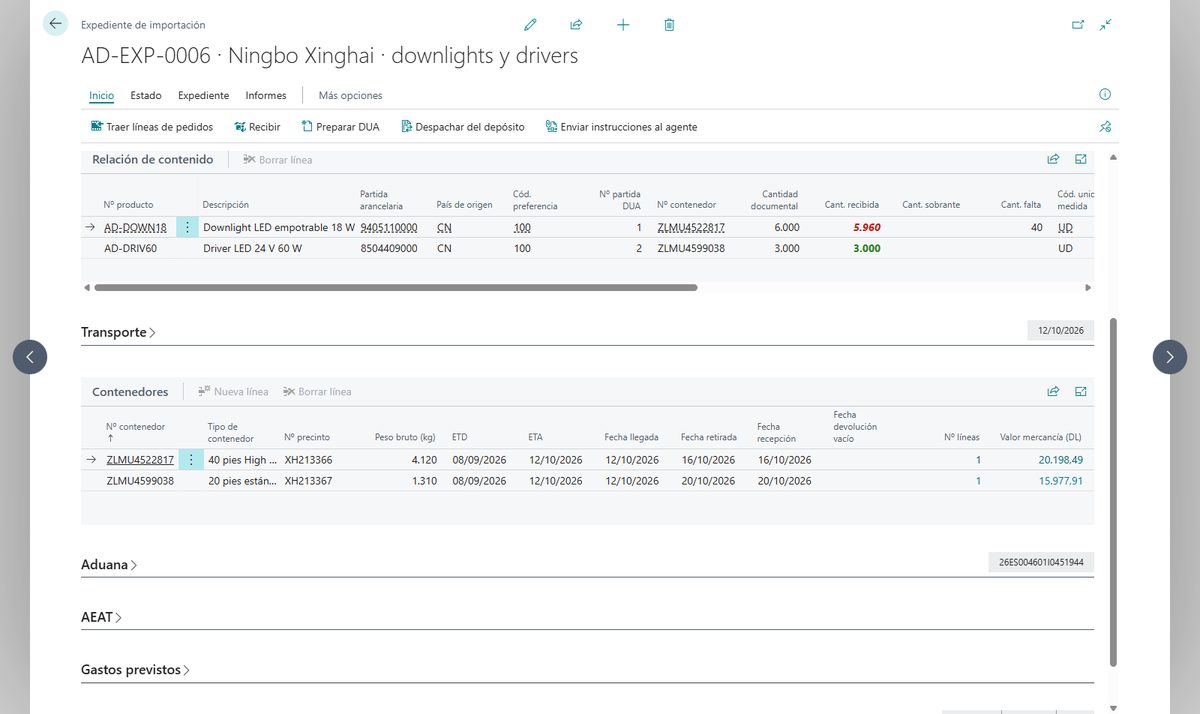Go to next record arrow
The image size is (1200, 714).
tap(1170, 357)
